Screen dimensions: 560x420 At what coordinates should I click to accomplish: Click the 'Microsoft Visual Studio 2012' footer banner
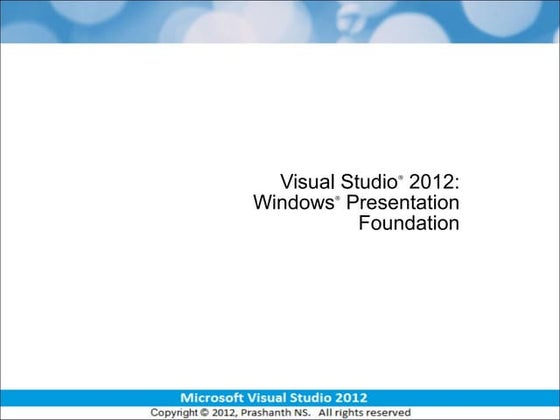(280, 398)
